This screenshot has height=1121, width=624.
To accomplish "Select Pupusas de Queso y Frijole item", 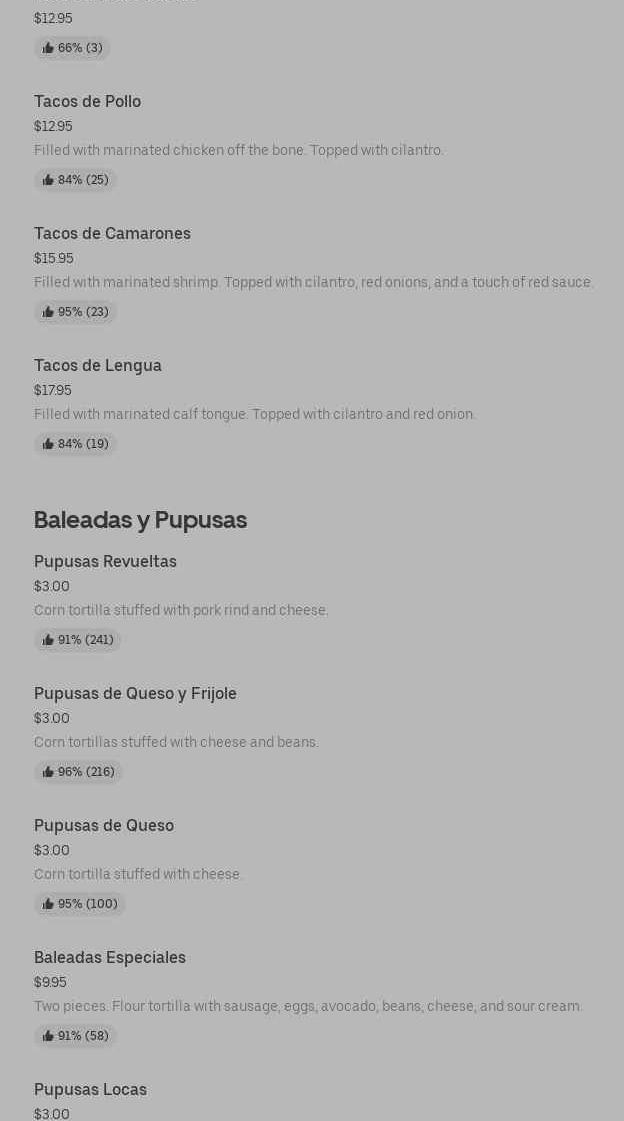I will [x=135, y=693].
